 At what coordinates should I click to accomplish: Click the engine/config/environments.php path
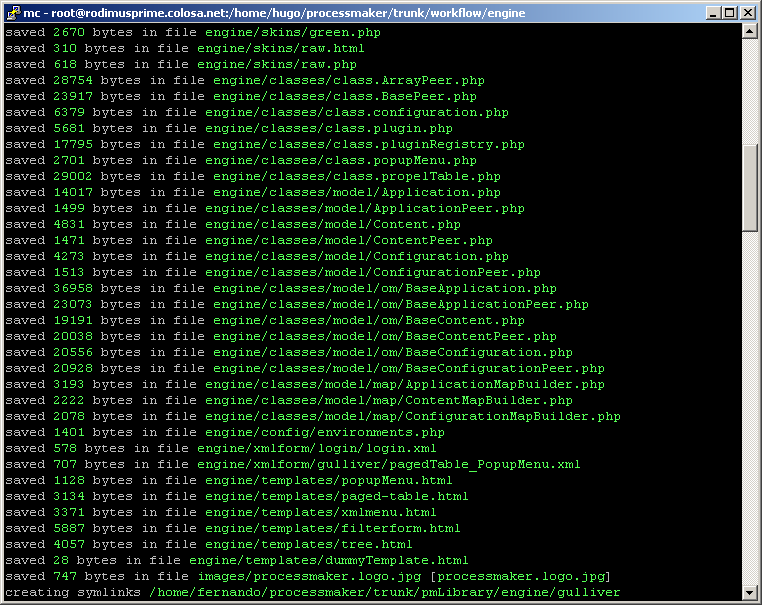[324, 432]
